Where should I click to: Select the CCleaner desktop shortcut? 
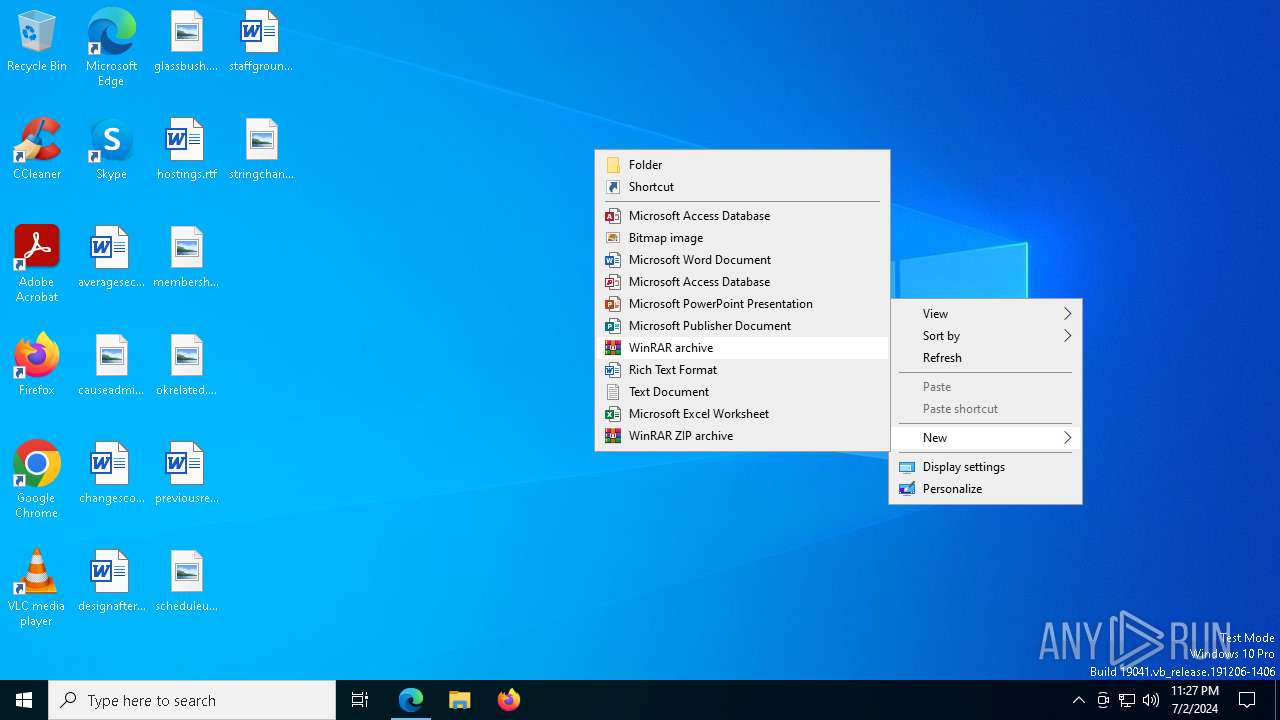pyautogui.click(x=37, y=150)
